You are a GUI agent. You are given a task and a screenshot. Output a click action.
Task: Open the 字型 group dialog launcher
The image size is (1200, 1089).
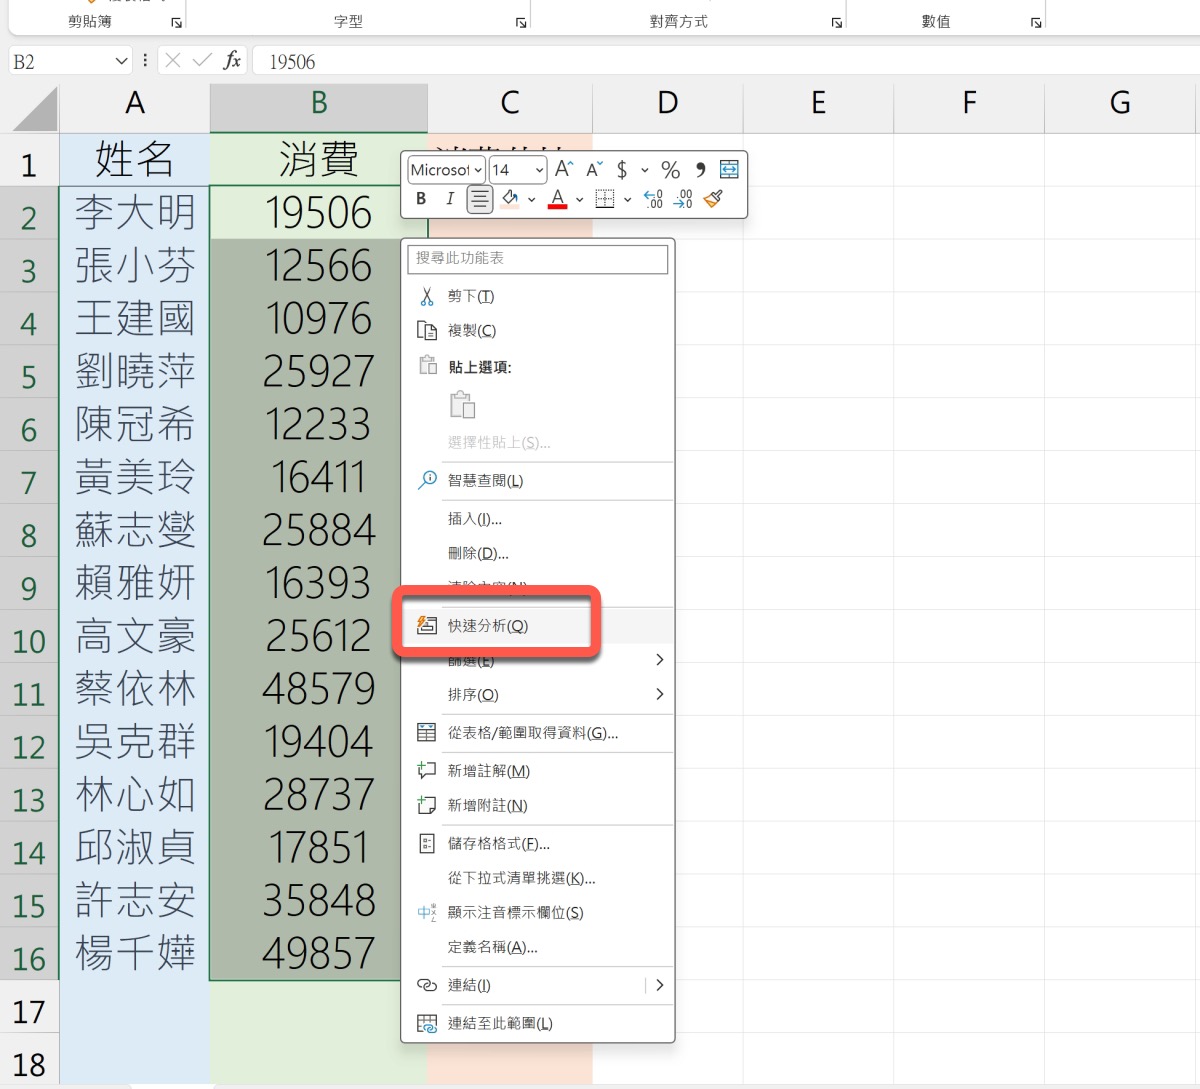(521, 22)
